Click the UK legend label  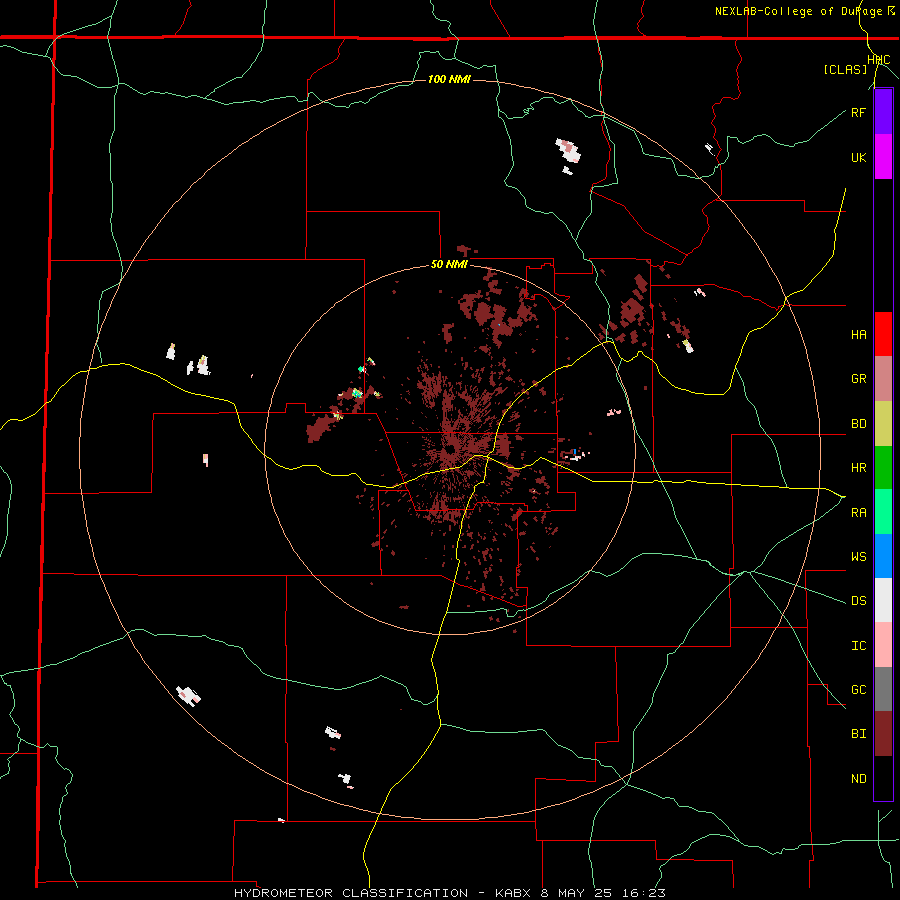(858, 157)
